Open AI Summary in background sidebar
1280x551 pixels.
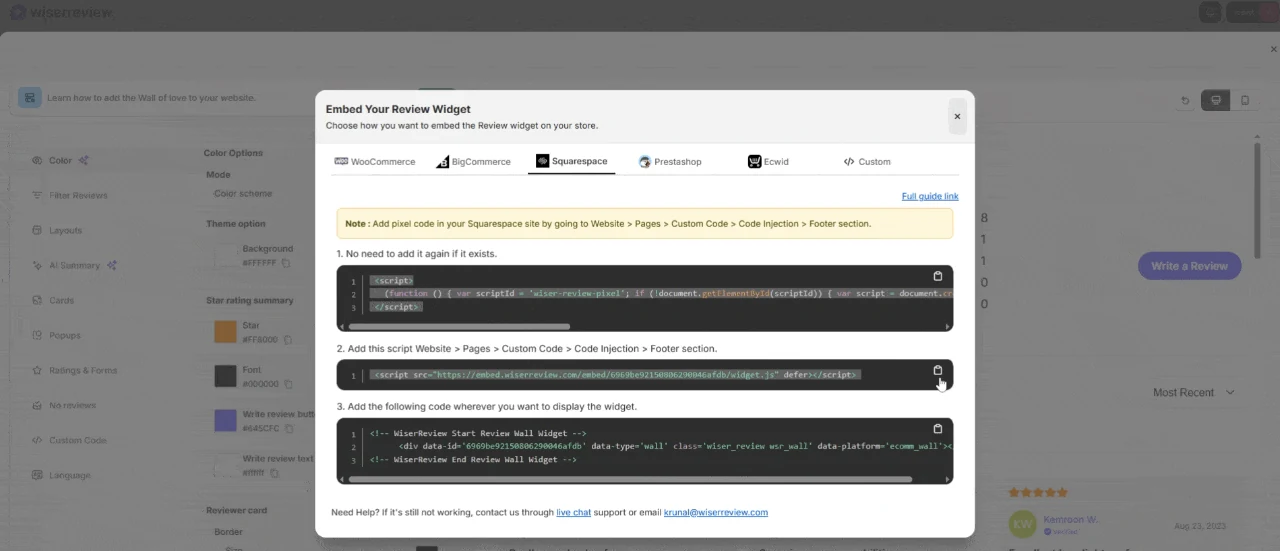(75, 265)
